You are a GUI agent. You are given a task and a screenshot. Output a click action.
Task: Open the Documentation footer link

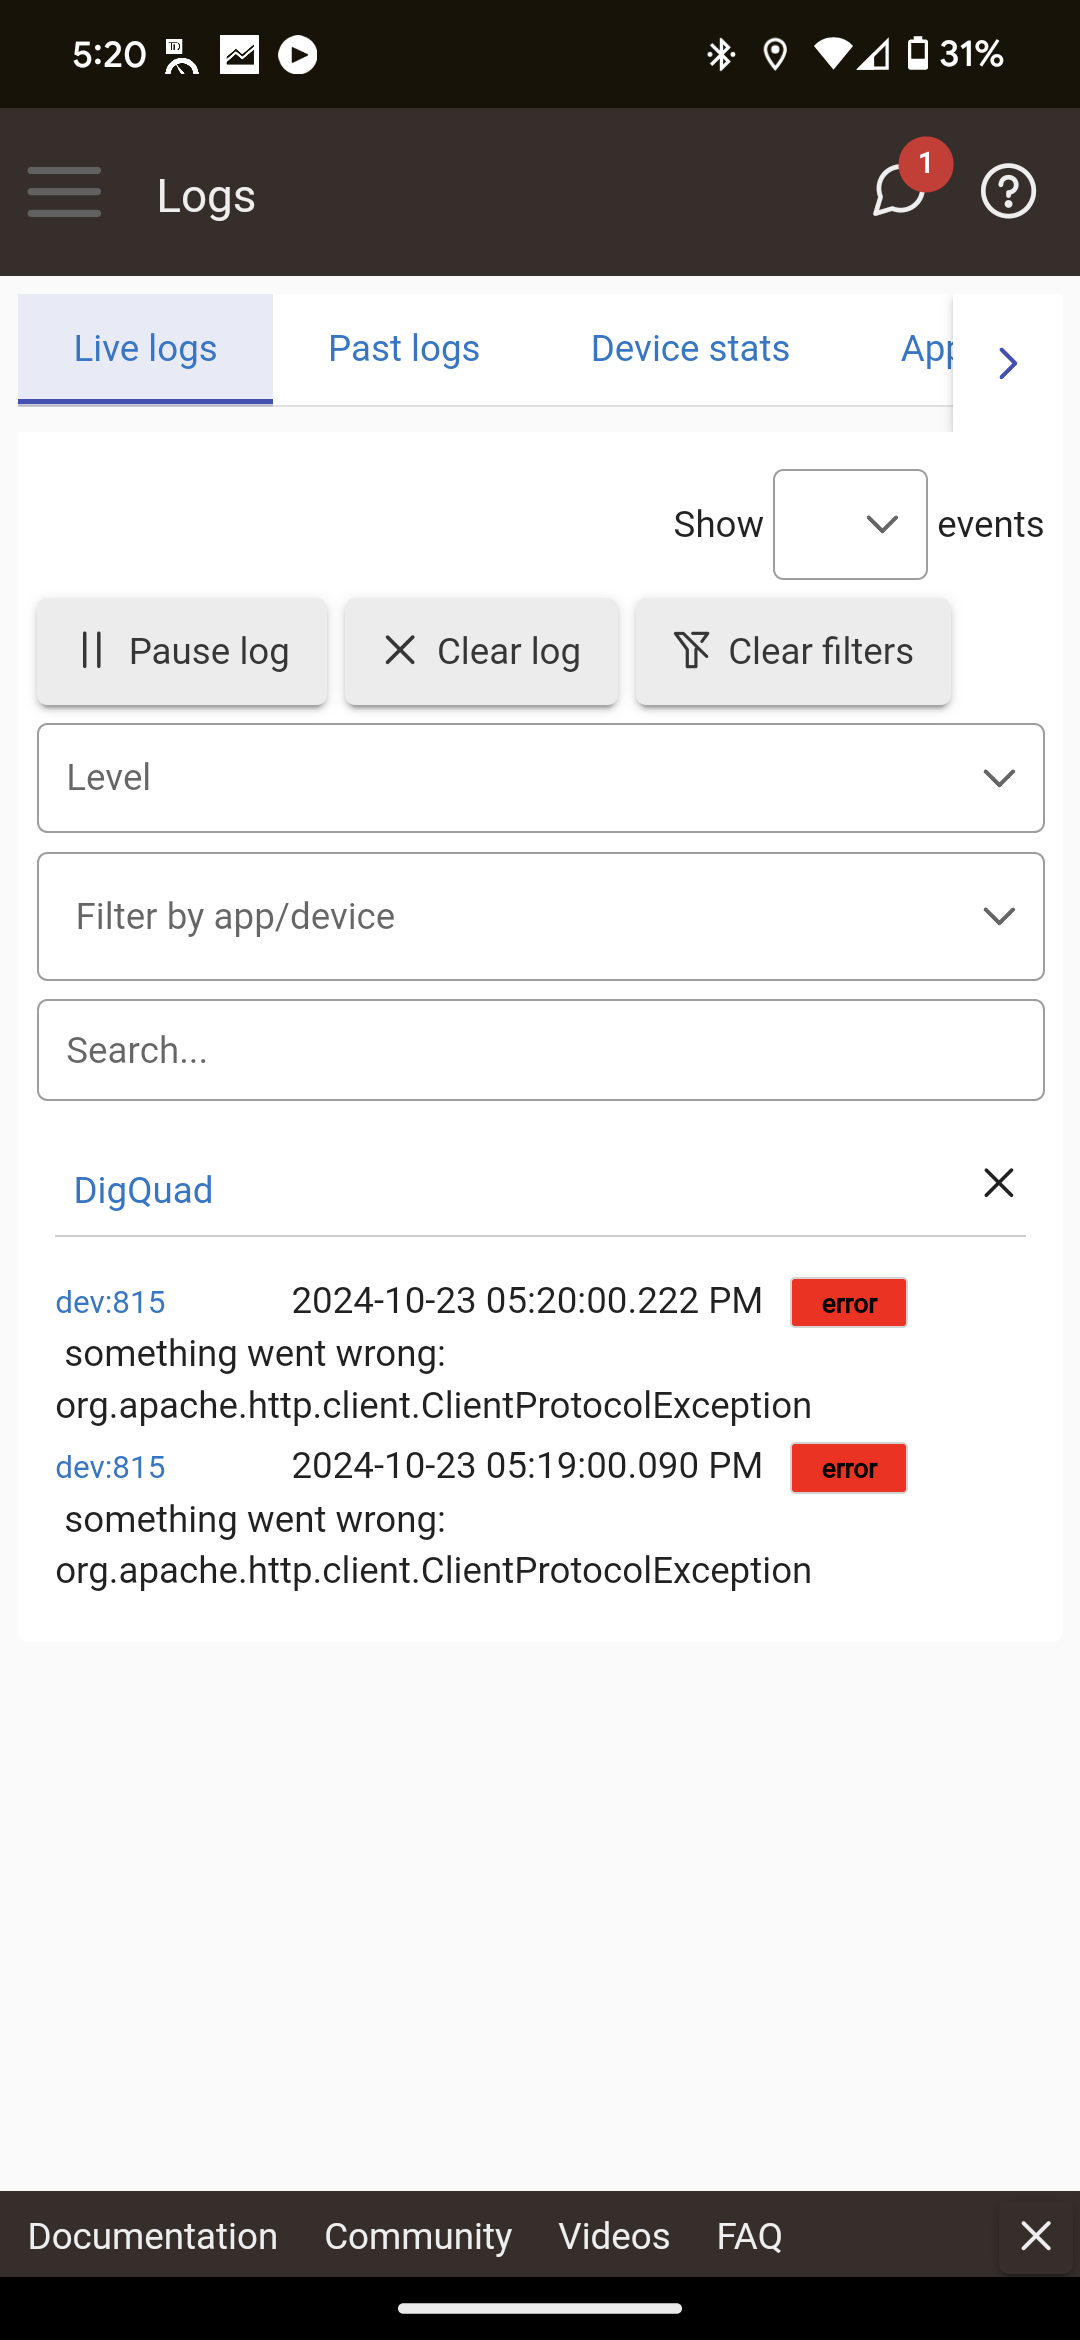(x=153, y=2237)
